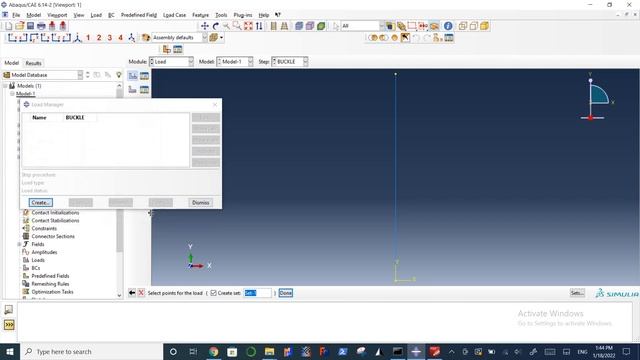Open the Load Manager toolbox icon
The image size is (640, 360).
(144, 76)
